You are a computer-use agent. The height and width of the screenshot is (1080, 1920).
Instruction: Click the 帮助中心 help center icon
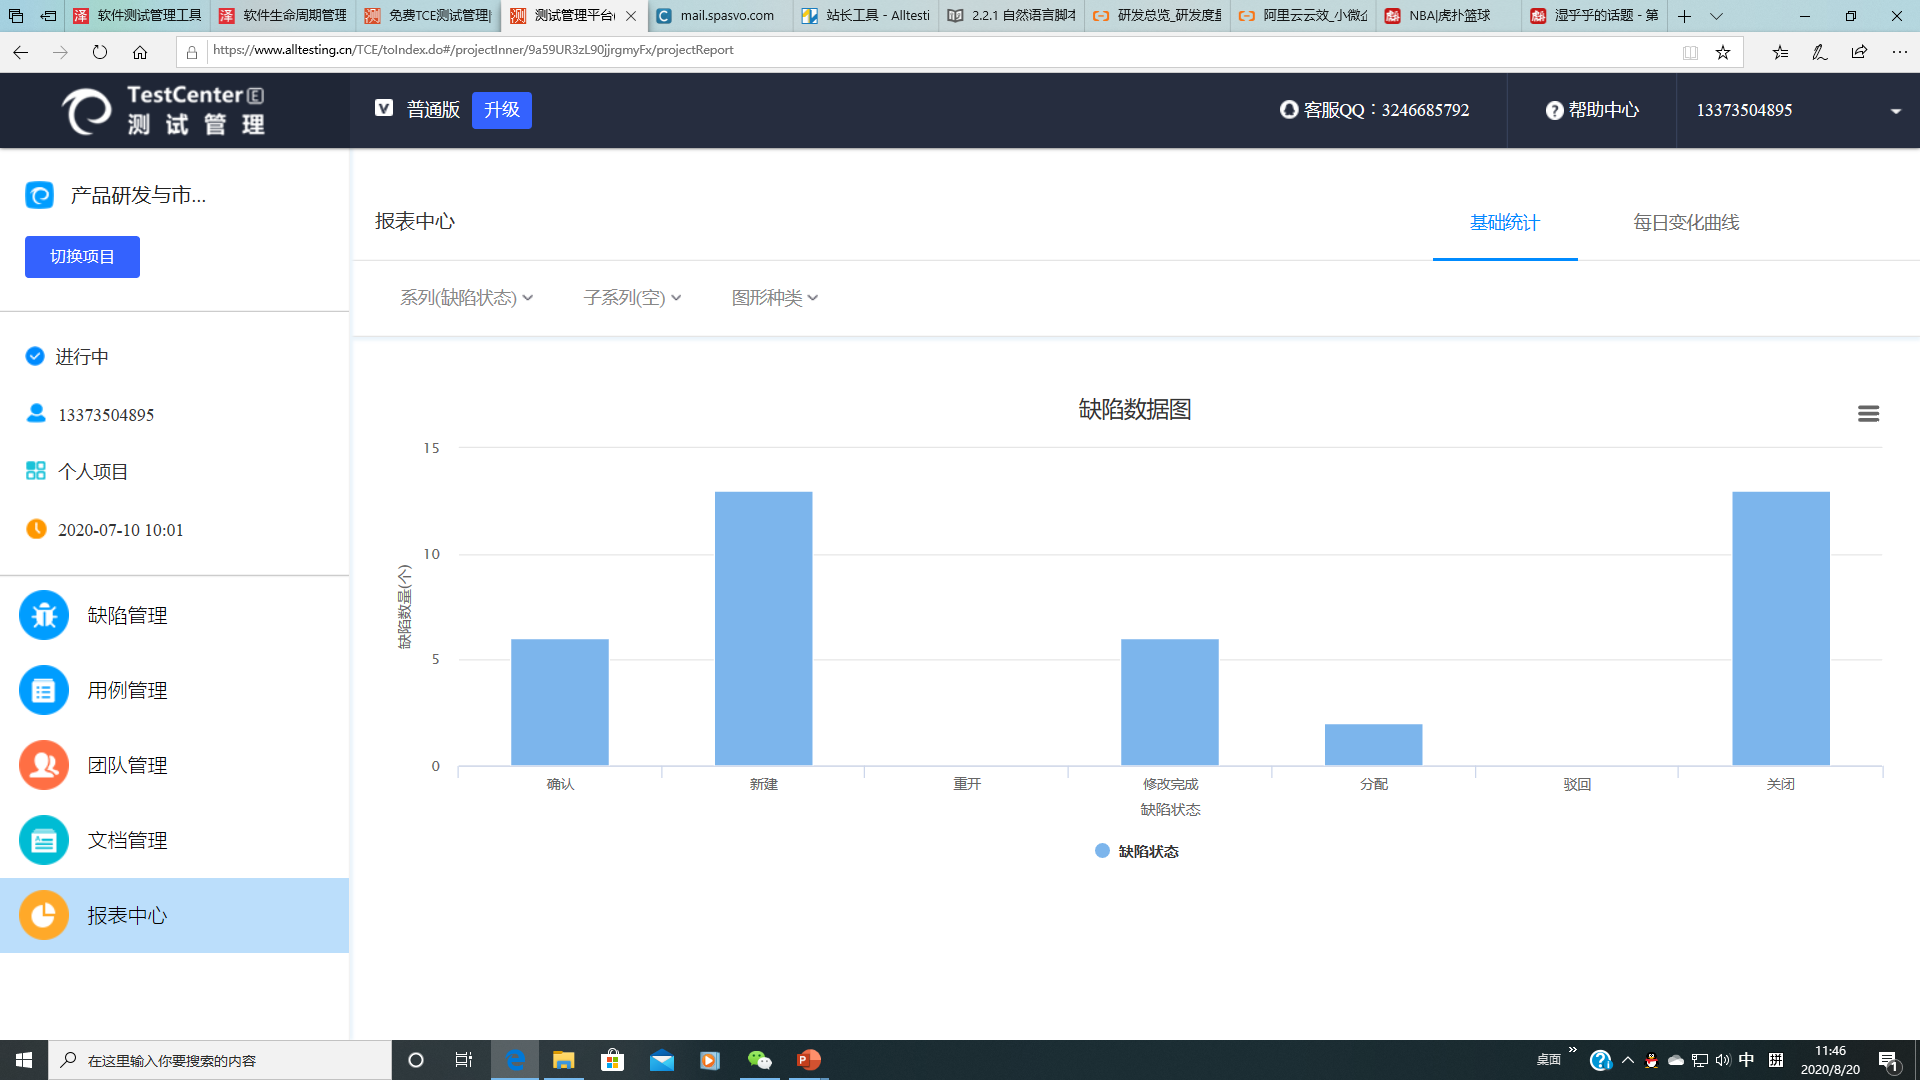1553,111
